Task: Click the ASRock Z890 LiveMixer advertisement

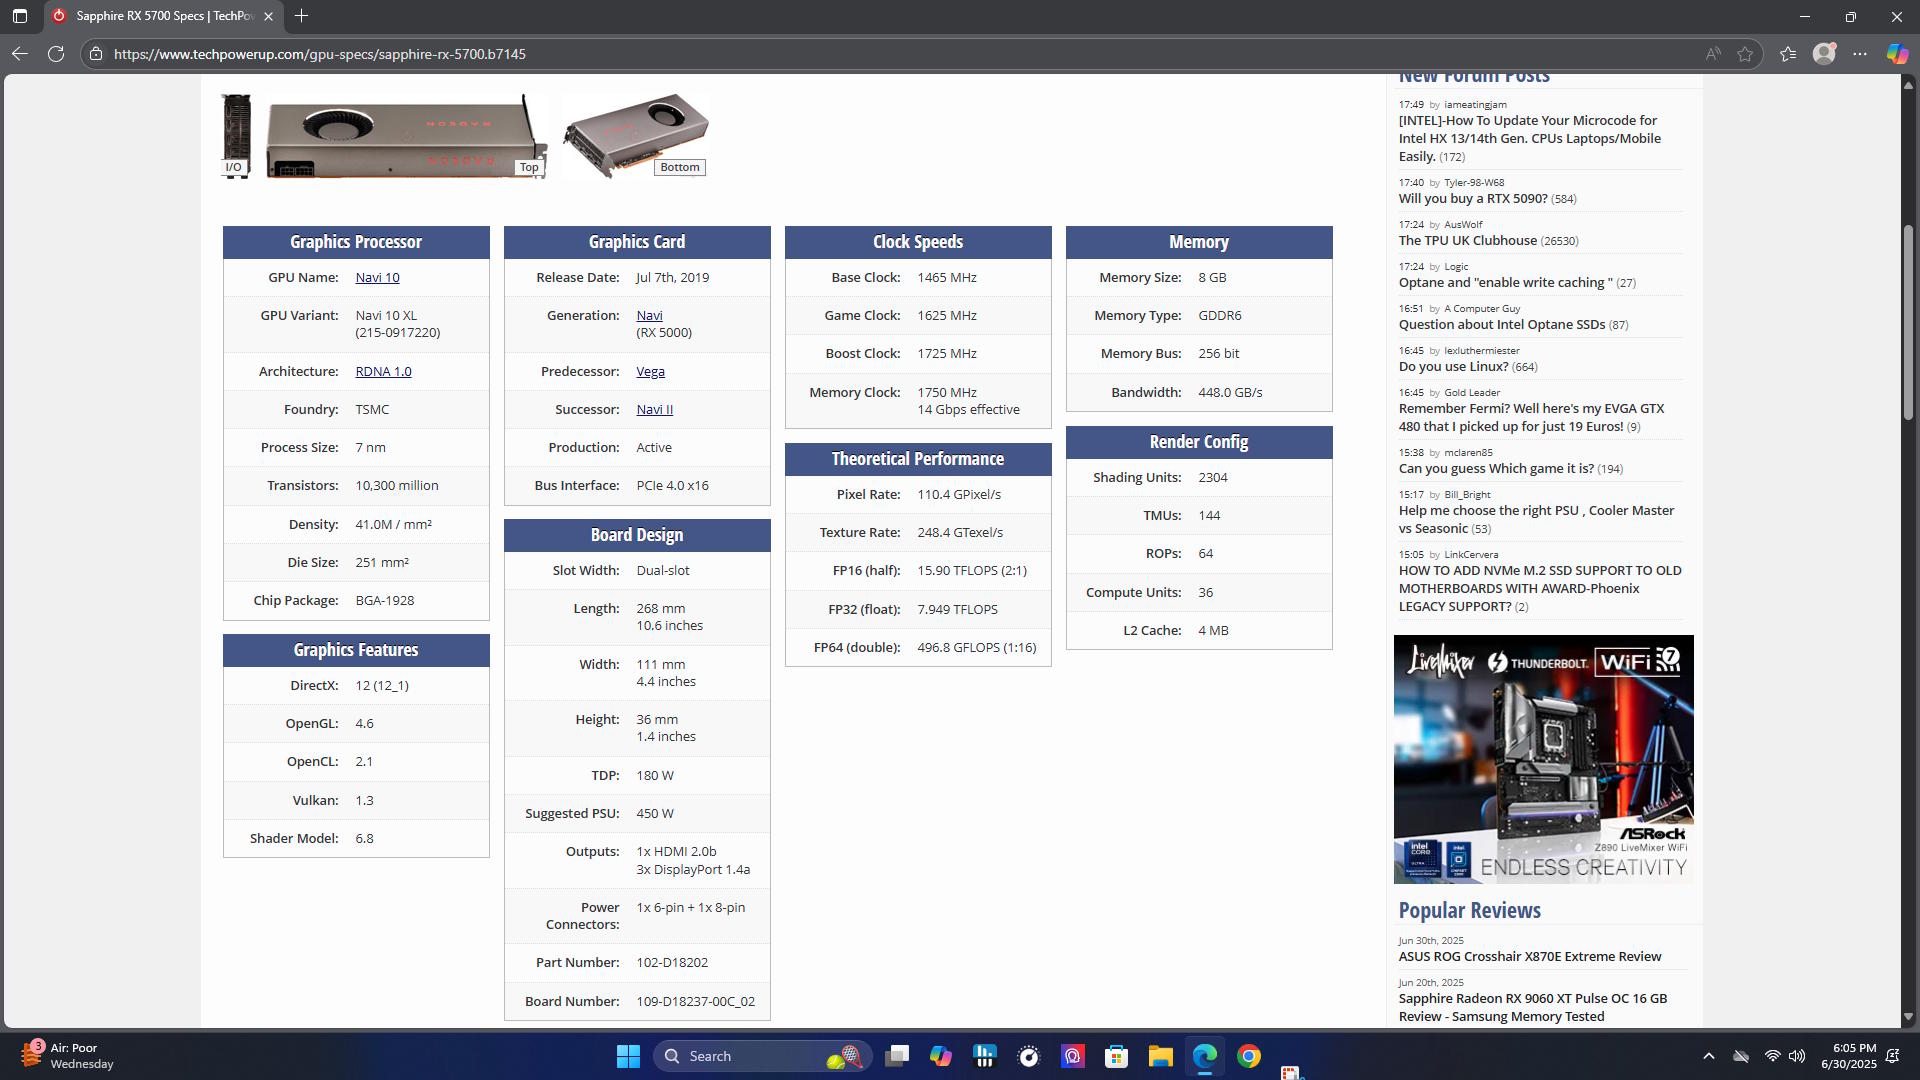Action: [x=1543, y=759]
